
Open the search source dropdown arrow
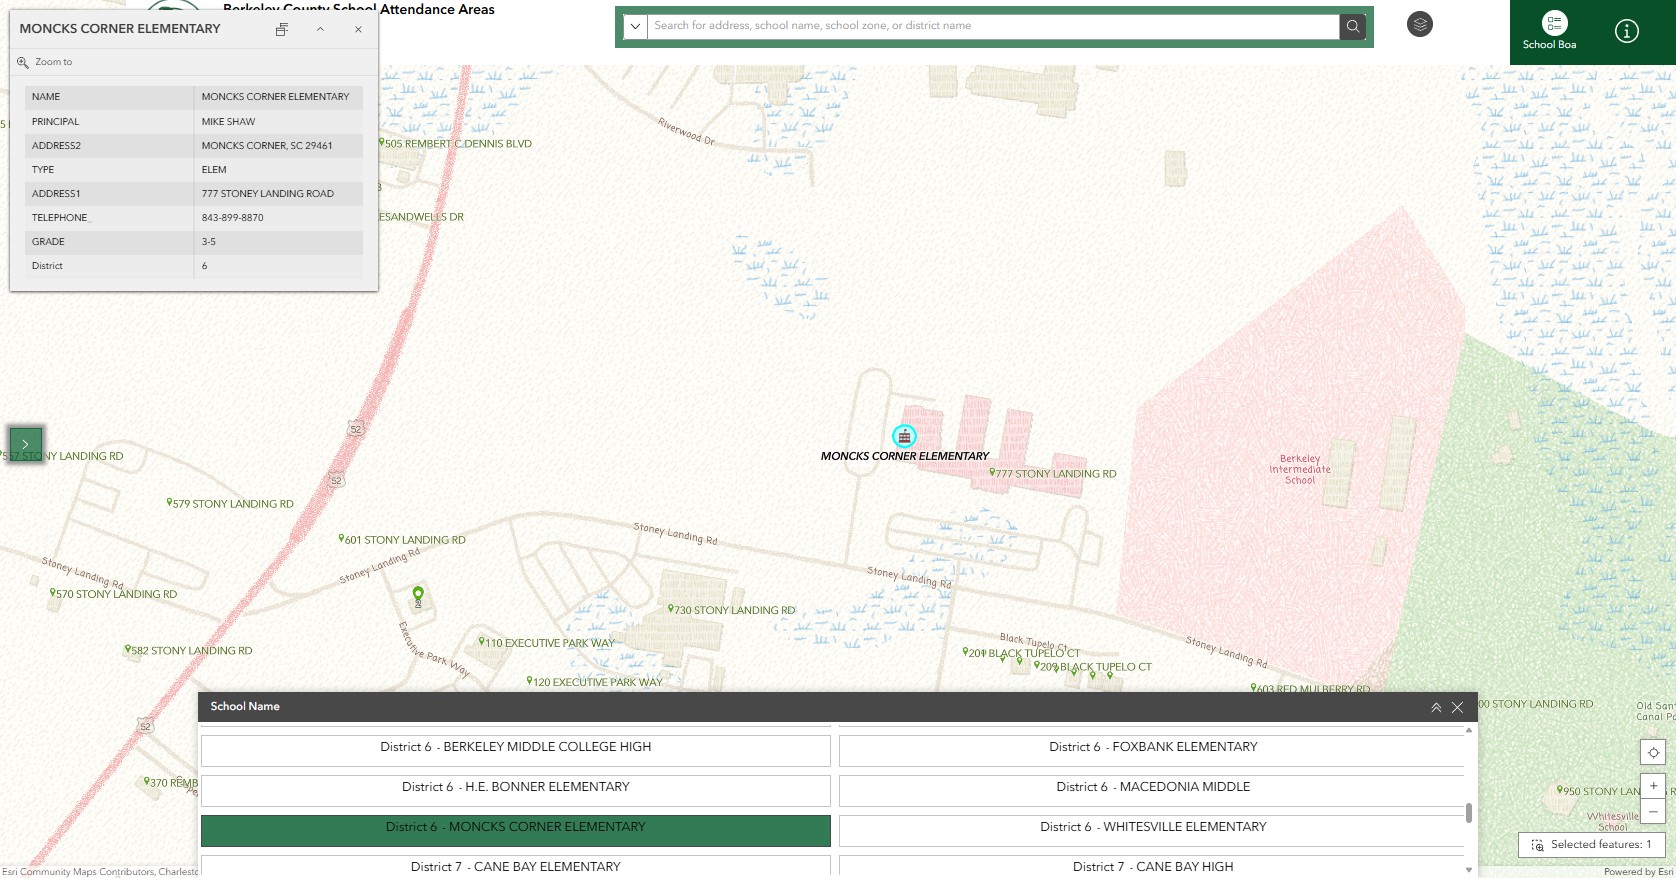[635, 26]
